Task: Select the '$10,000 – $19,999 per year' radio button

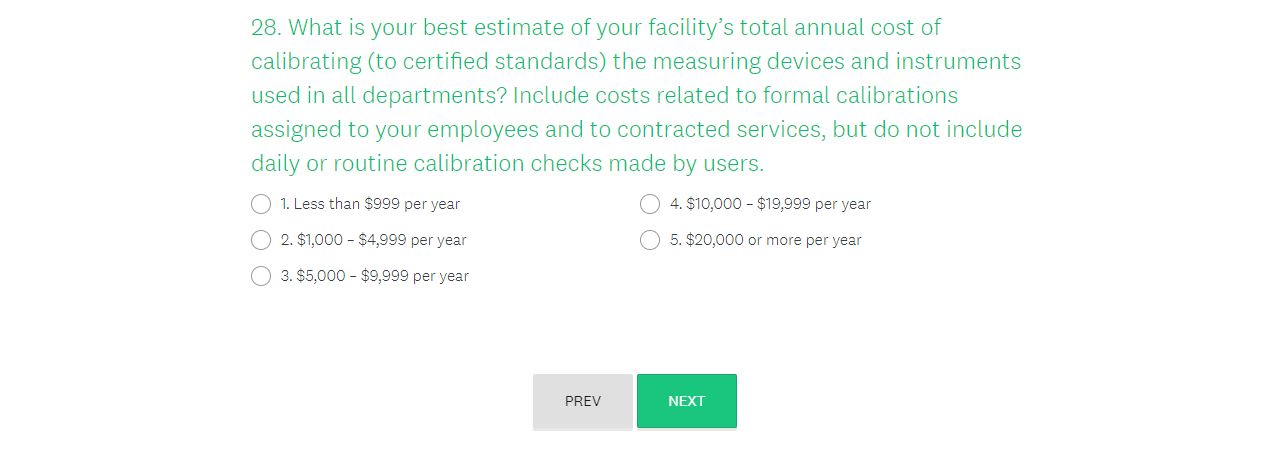Action: [650, 204]
